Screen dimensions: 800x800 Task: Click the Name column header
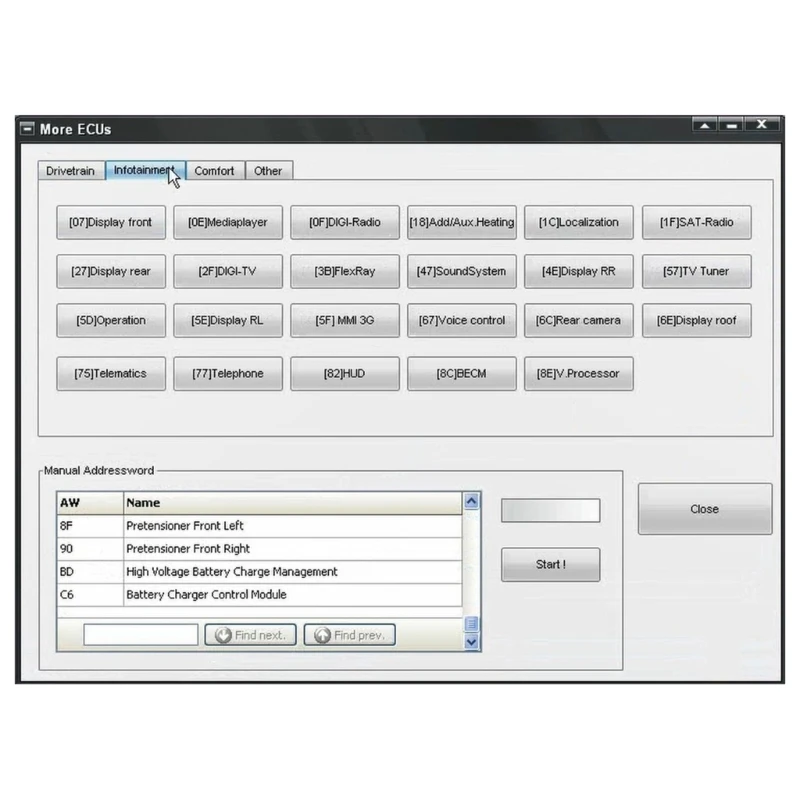pyautogui.click(x=293, y=503)
